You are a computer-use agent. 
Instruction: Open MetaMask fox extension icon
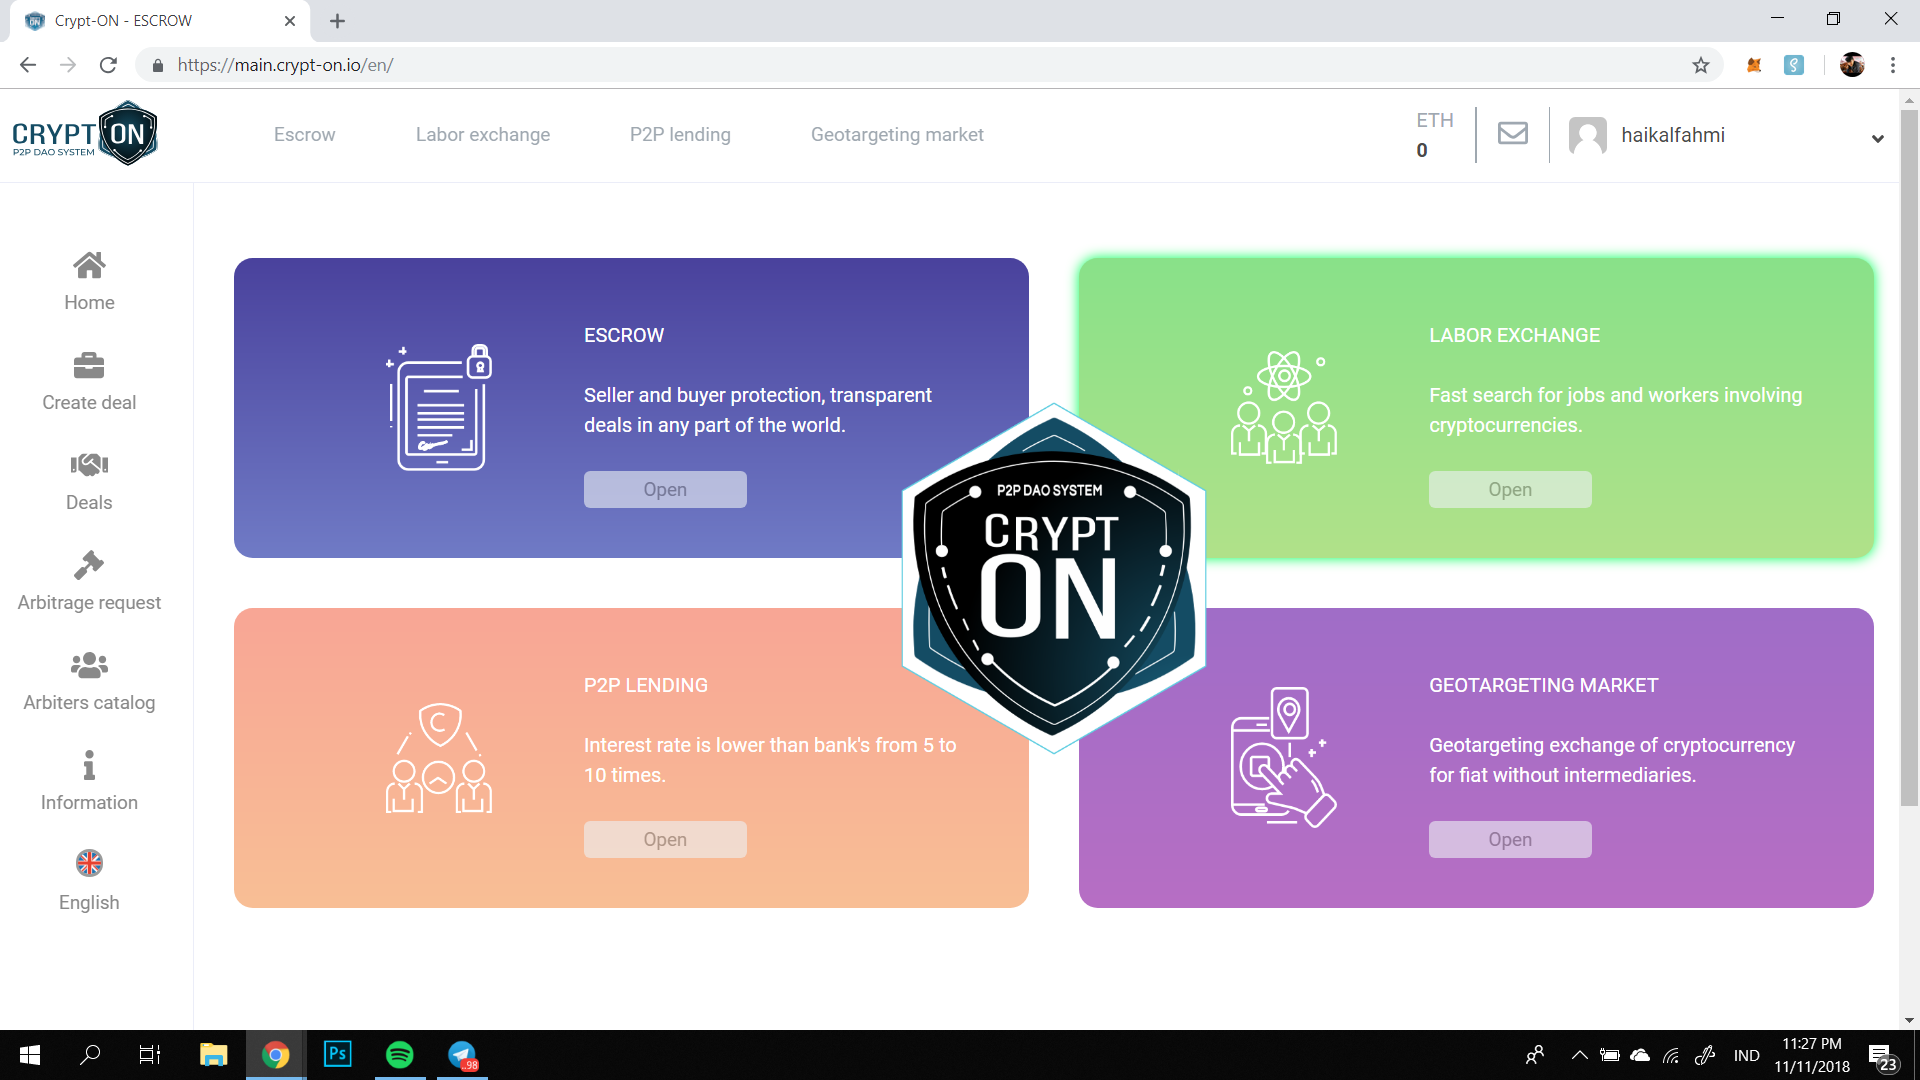[1754, 65]
